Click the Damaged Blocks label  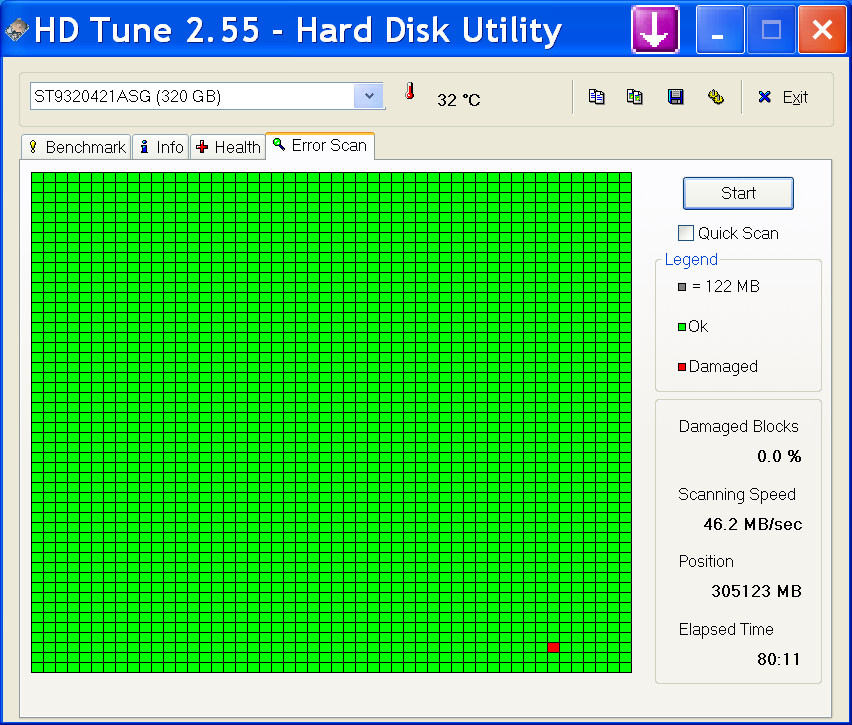tap(738, 427)
